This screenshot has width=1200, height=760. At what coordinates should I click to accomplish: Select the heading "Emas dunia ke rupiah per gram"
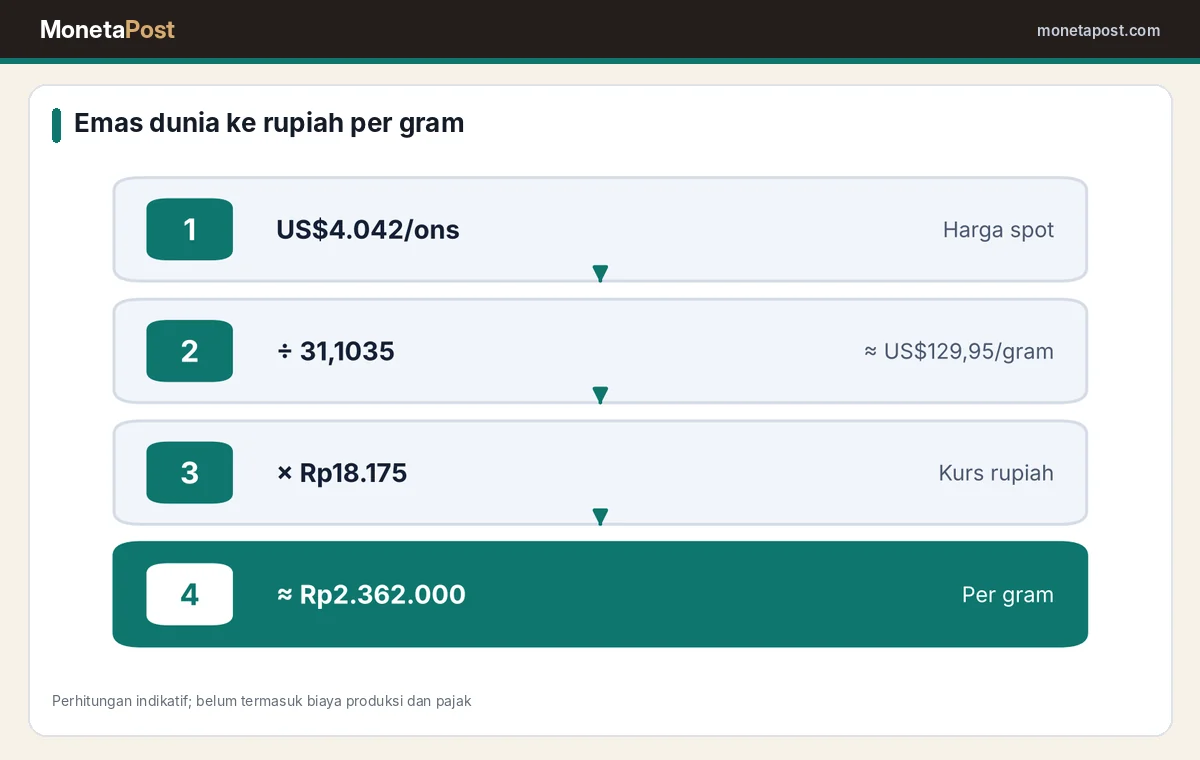coord(269,123)
